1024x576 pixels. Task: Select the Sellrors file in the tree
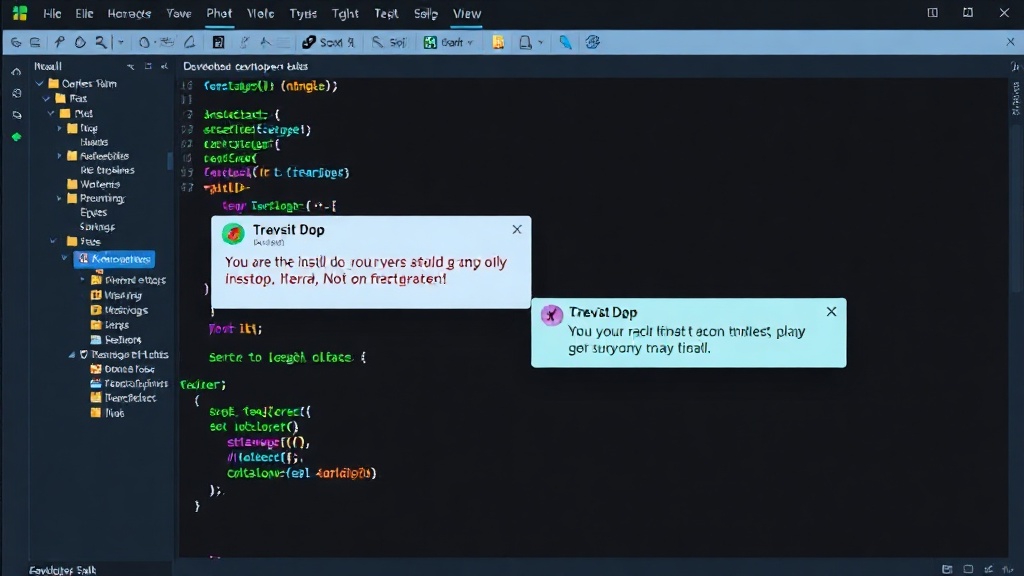click(x=116, y=340)
